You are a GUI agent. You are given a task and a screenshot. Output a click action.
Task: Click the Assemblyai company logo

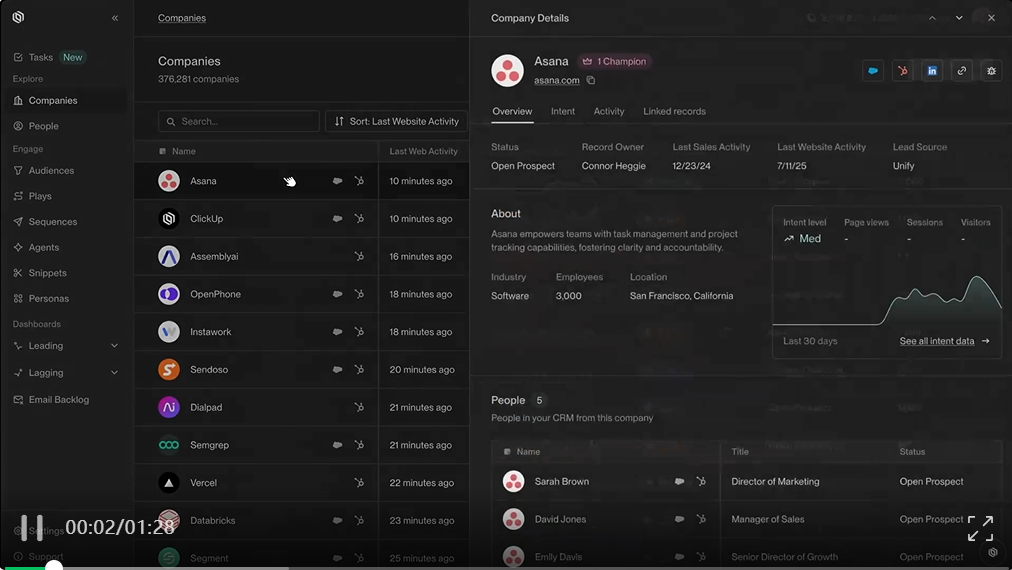pos(169,256)
